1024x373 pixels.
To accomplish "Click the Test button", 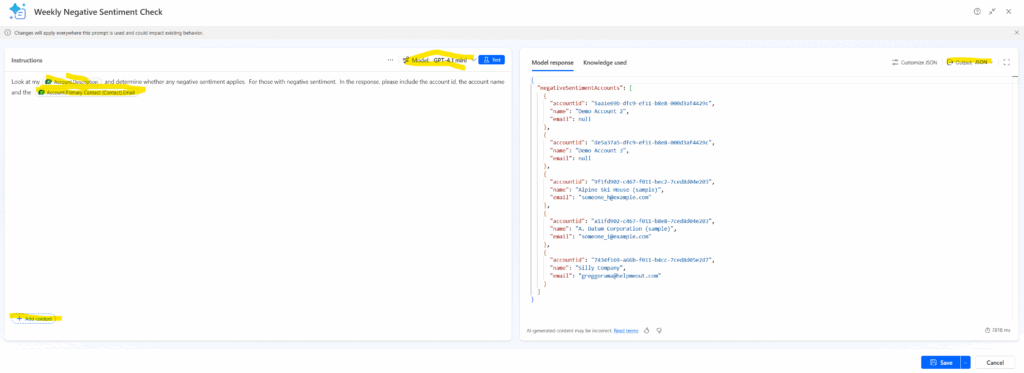I will pyautogui.click(x=492, y=60).
